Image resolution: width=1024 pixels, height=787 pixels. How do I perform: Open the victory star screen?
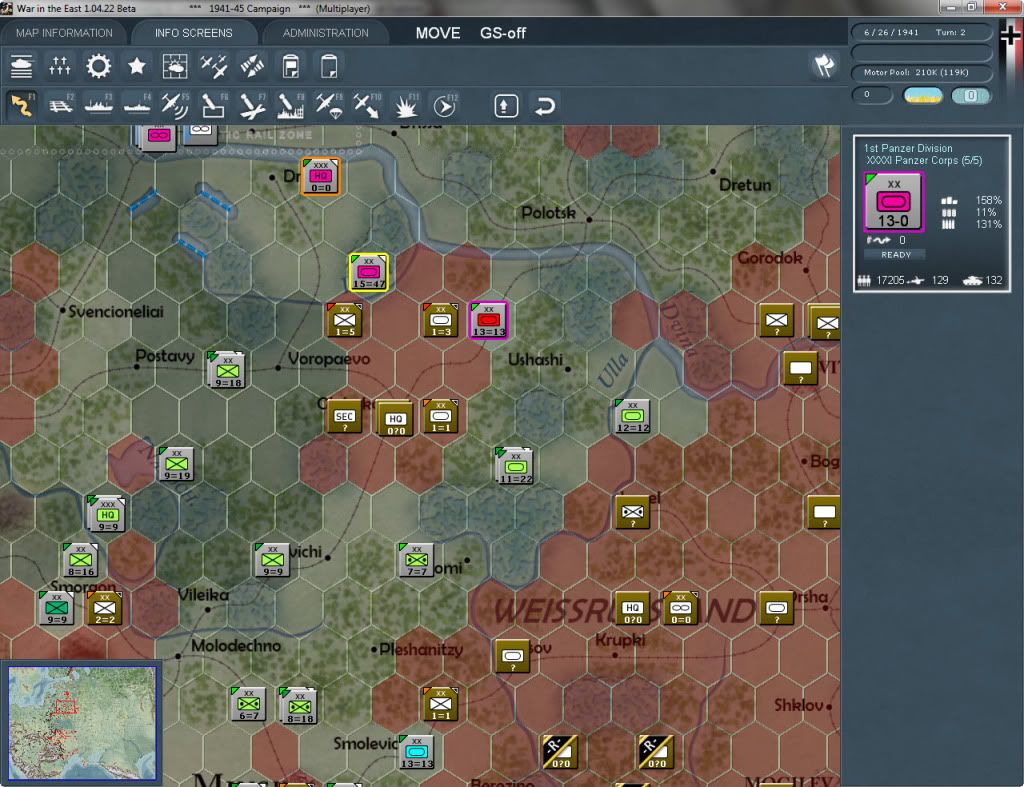coord(136,66)
